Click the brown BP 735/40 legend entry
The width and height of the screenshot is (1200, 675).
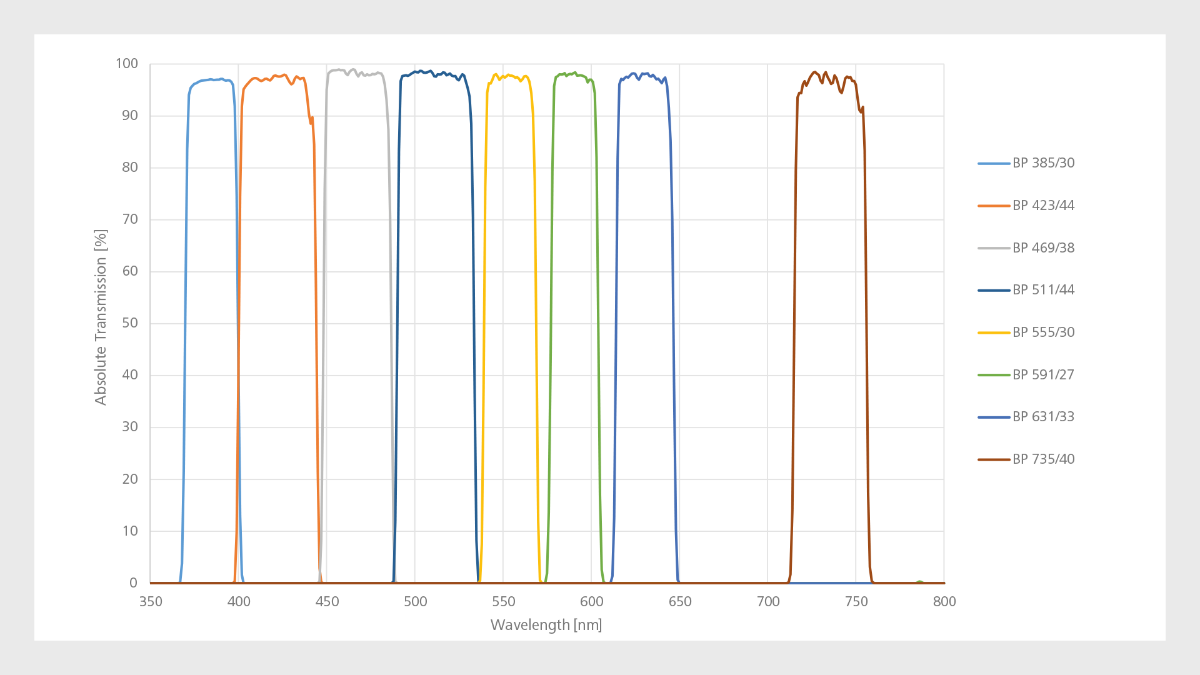pyautogui.click(x=1043, y=460)
